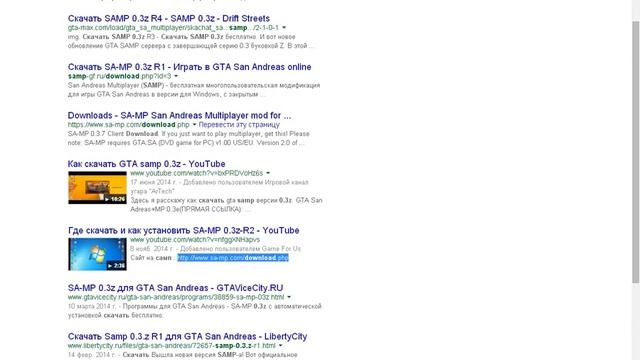Open 'SA-MP 0.3z для GTA San Andreas - GTAViceCity.RU' result
The image size is (640, 360).
176,288
